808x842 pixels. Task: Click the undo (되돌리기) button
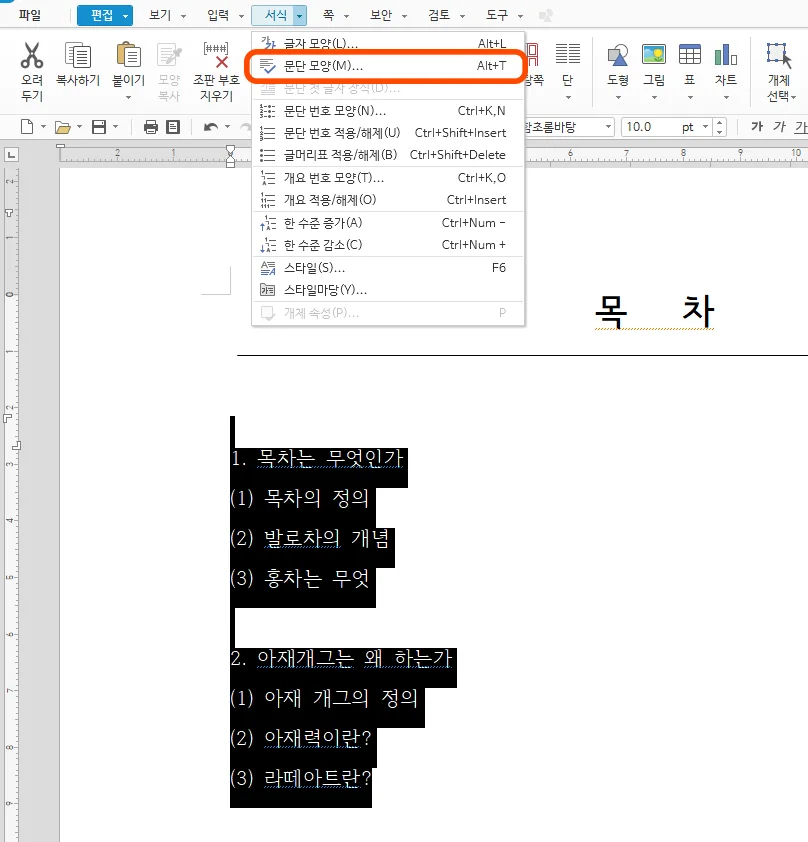pos(212,127)
